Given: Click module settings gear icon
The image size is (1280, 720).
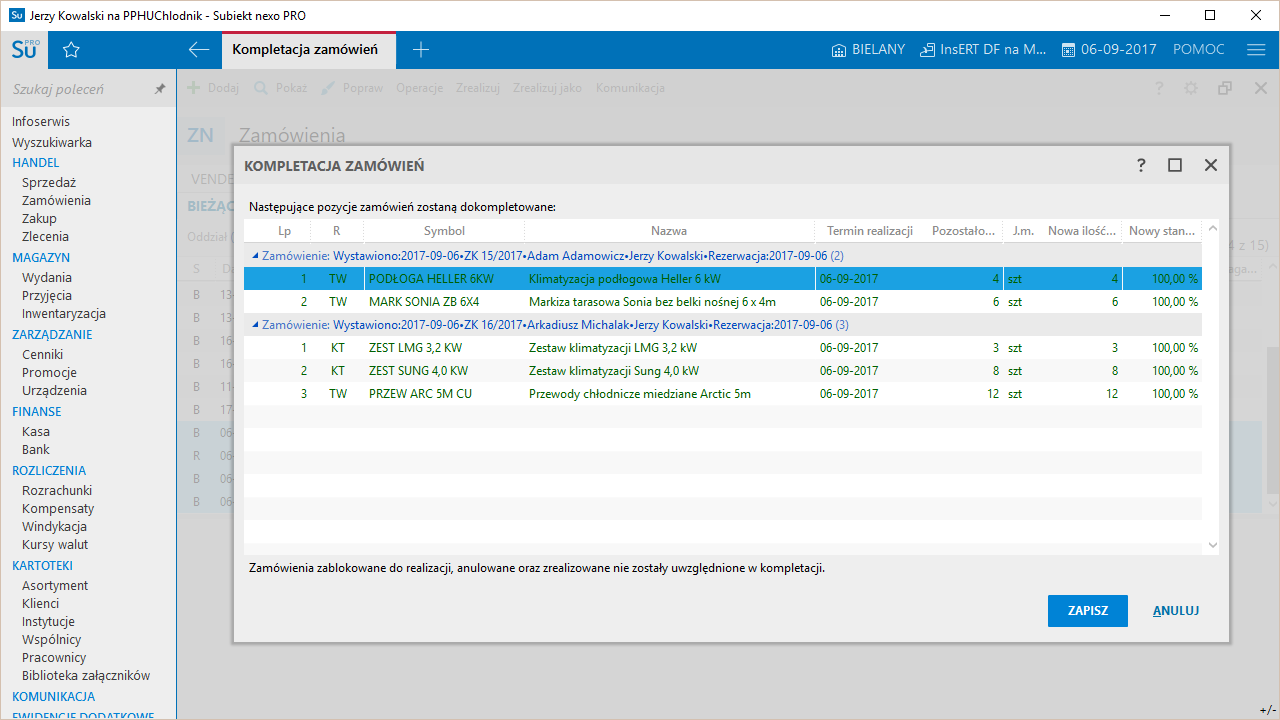Looking at the screenshot, I should coord(1191,88).
